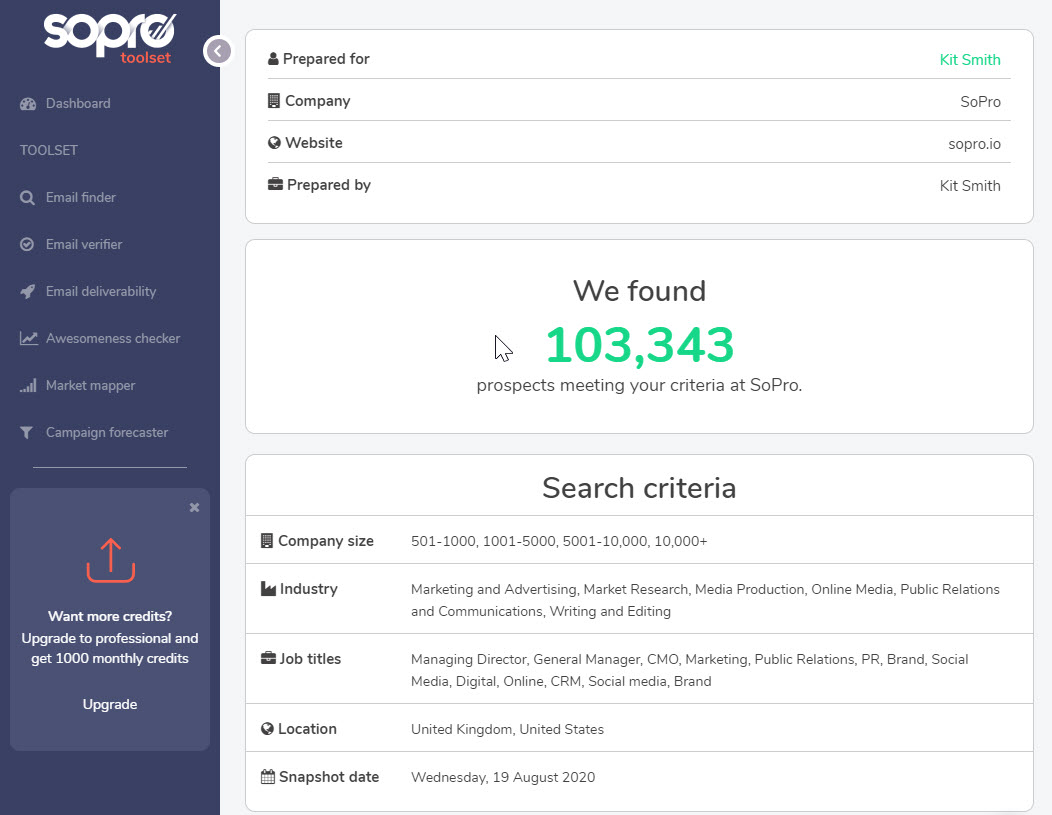The width and height of the screenshot is (1052, 815).
Task: Click the Upgrade button
Action: pyautogui.click(x=110, y=704)
